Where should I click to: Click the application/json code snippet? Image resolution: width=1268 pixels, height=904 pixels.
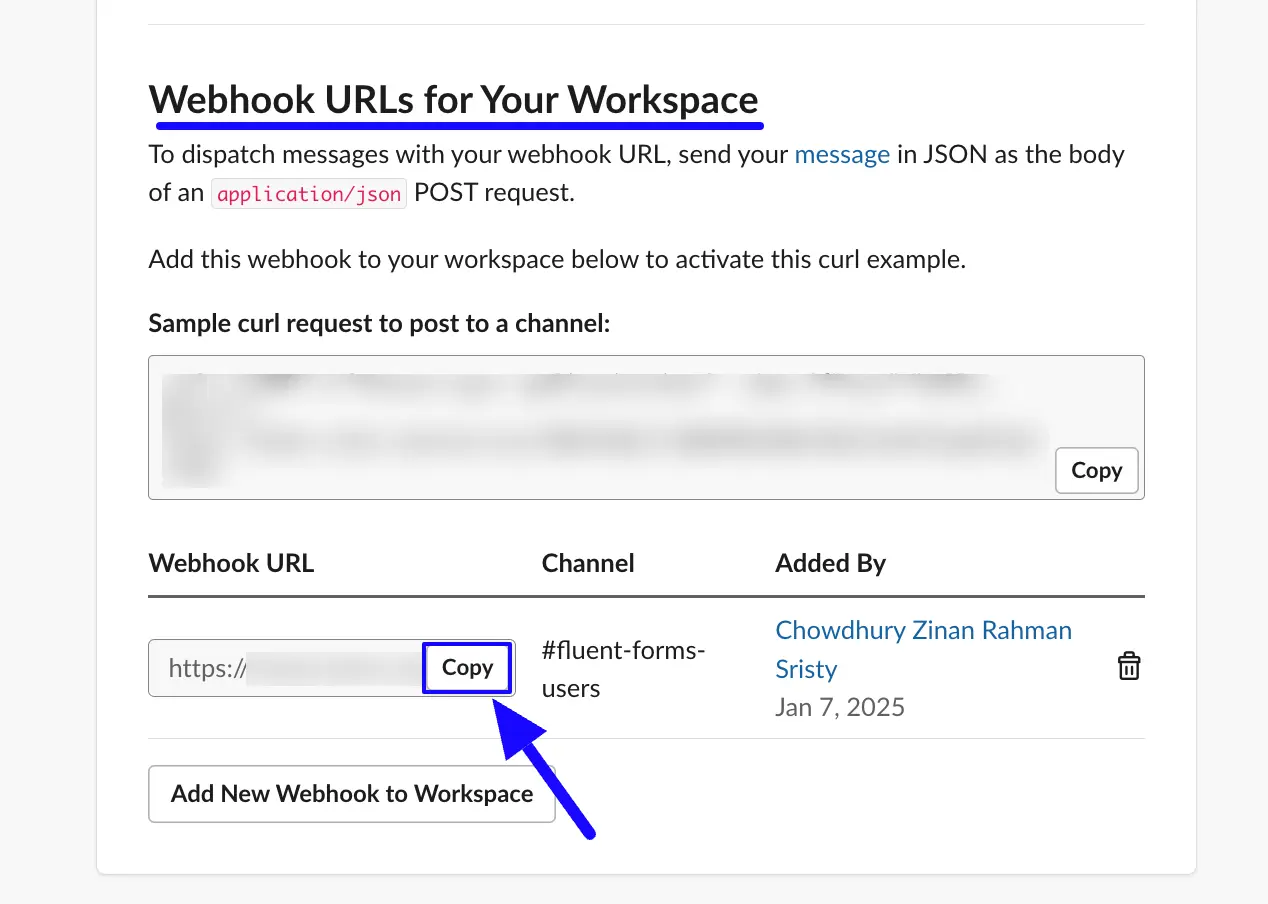309,193
